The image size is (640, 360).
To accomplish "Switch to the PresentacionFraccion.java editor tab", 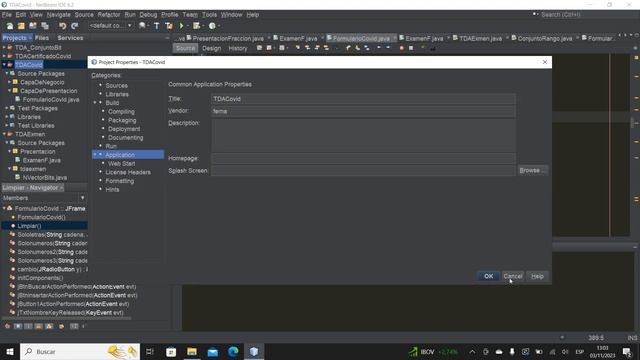I will coord(228,38).
